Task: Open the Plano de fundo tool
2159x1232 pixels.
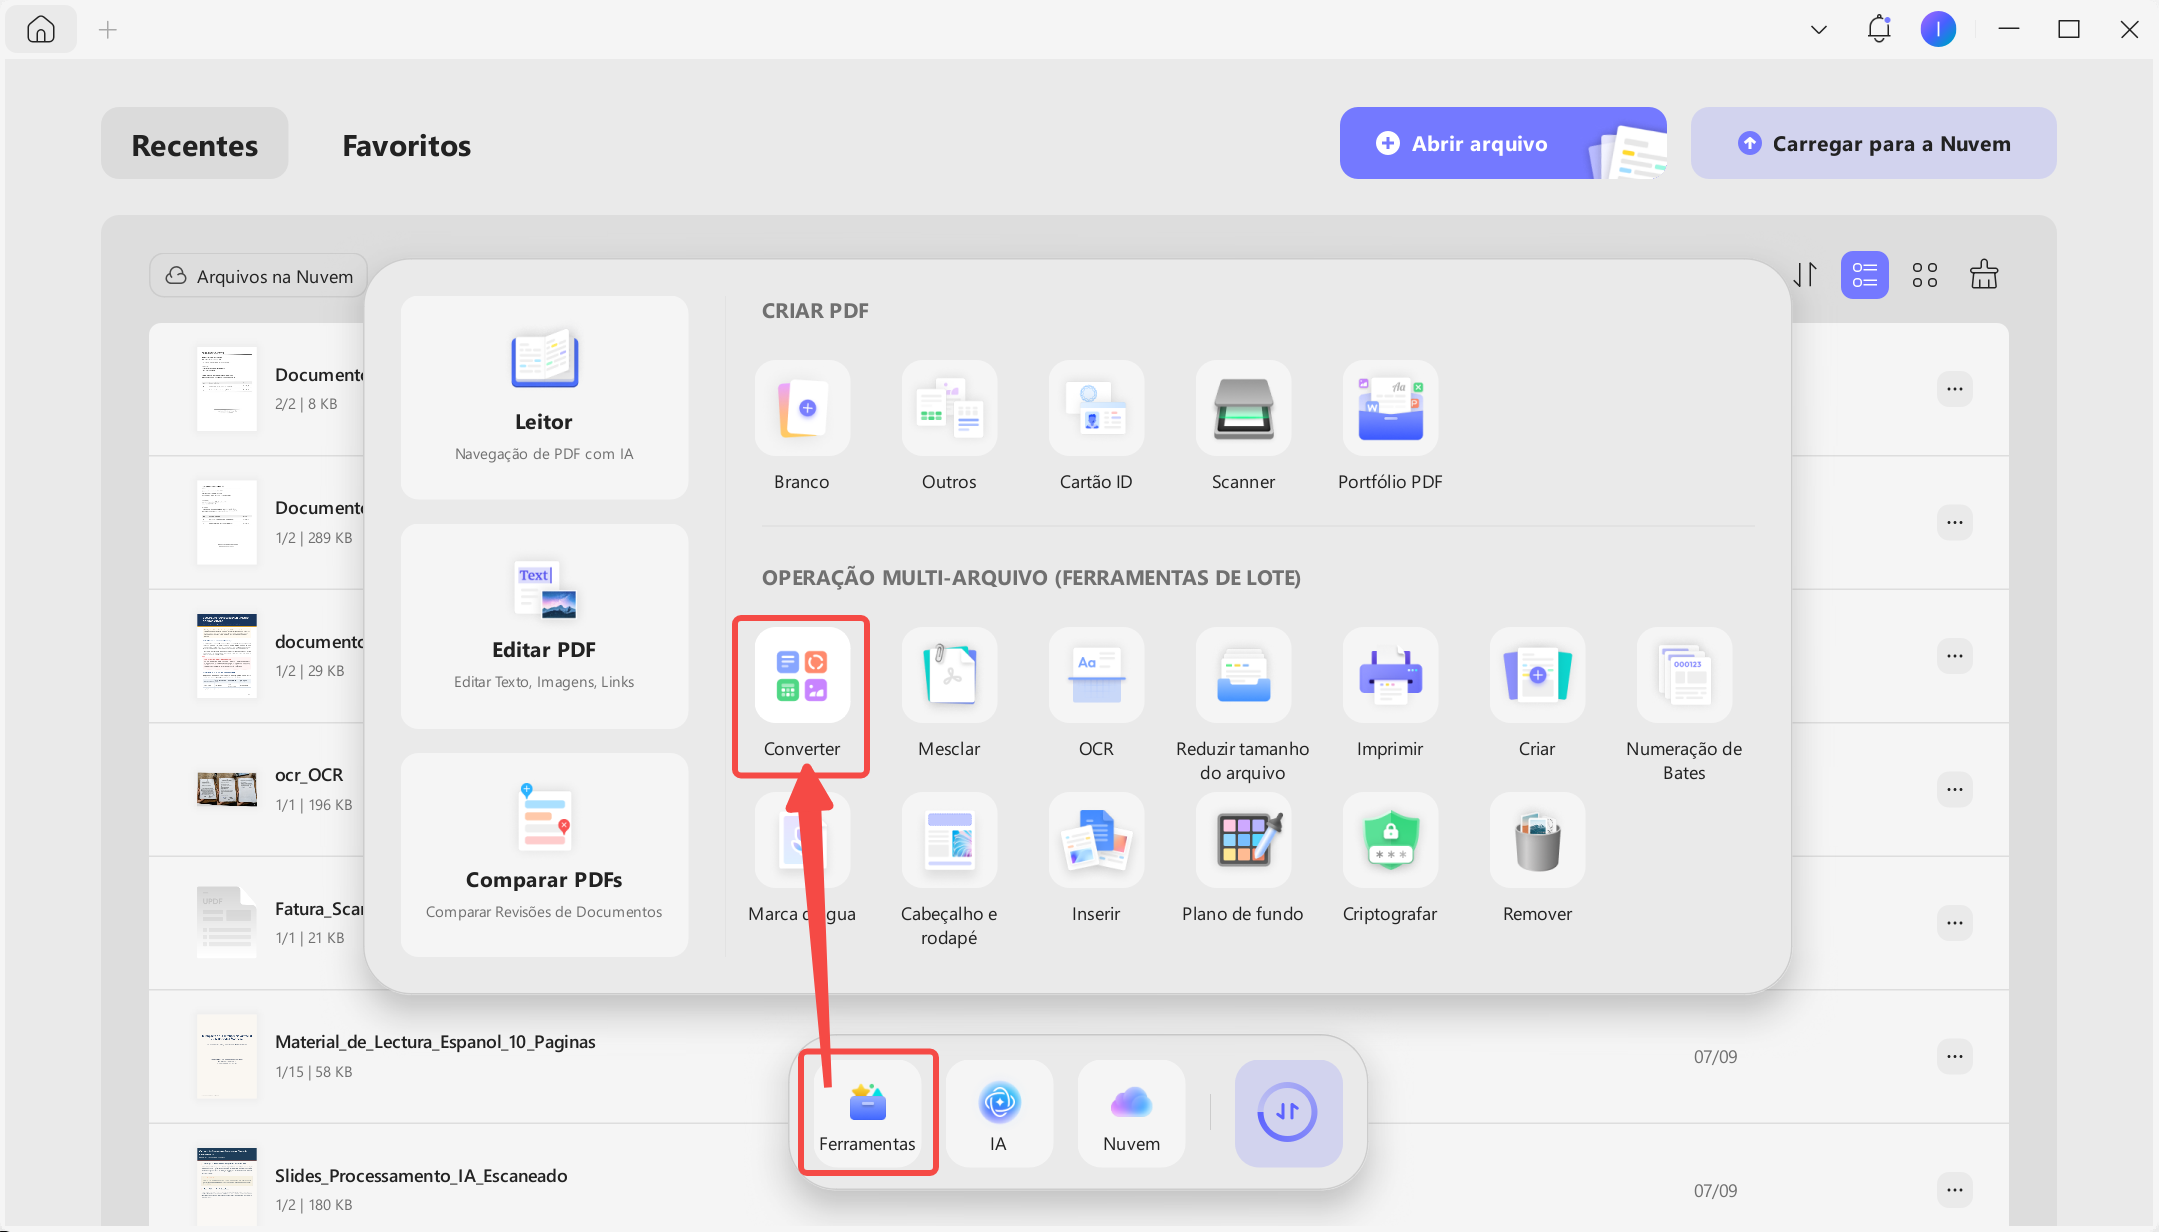Action: [1243, 840]
